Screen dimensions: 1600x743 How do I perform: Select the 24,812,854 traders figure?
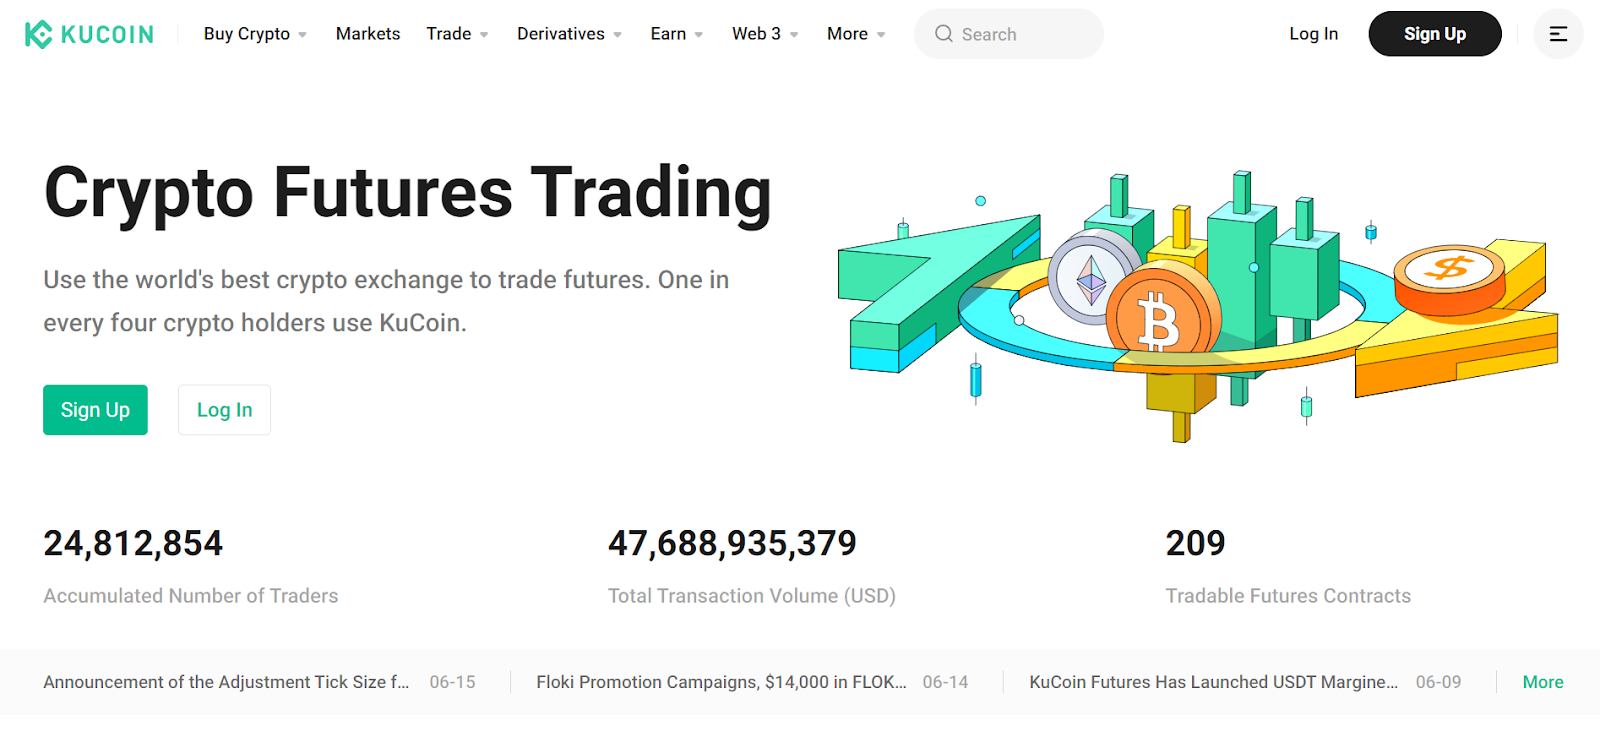click(x=133, y=543)
